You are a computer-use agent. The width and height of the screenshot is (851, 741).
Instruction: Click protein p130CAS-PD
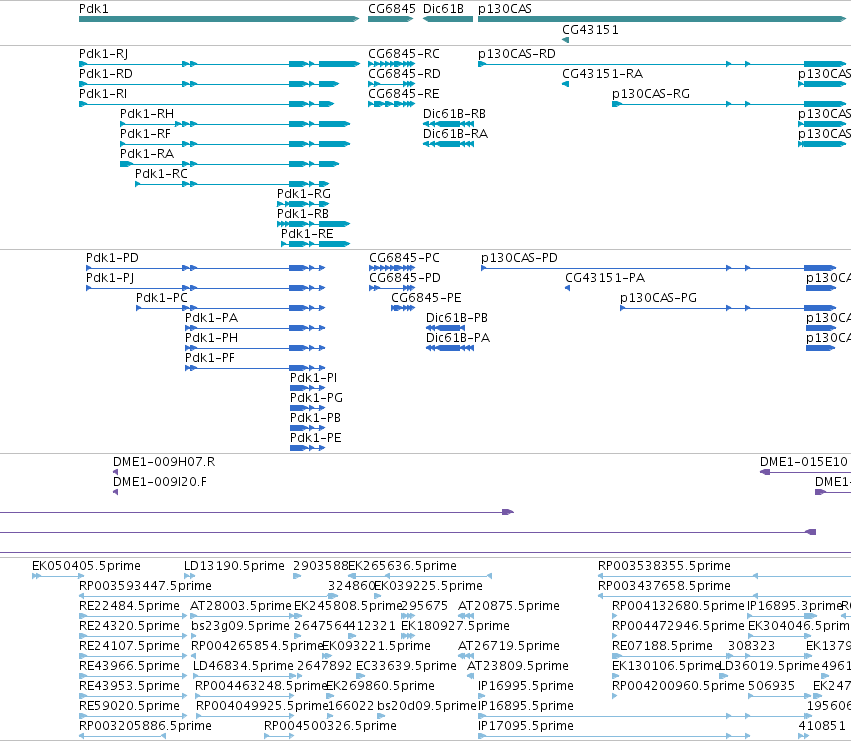[x=519, y=258]
